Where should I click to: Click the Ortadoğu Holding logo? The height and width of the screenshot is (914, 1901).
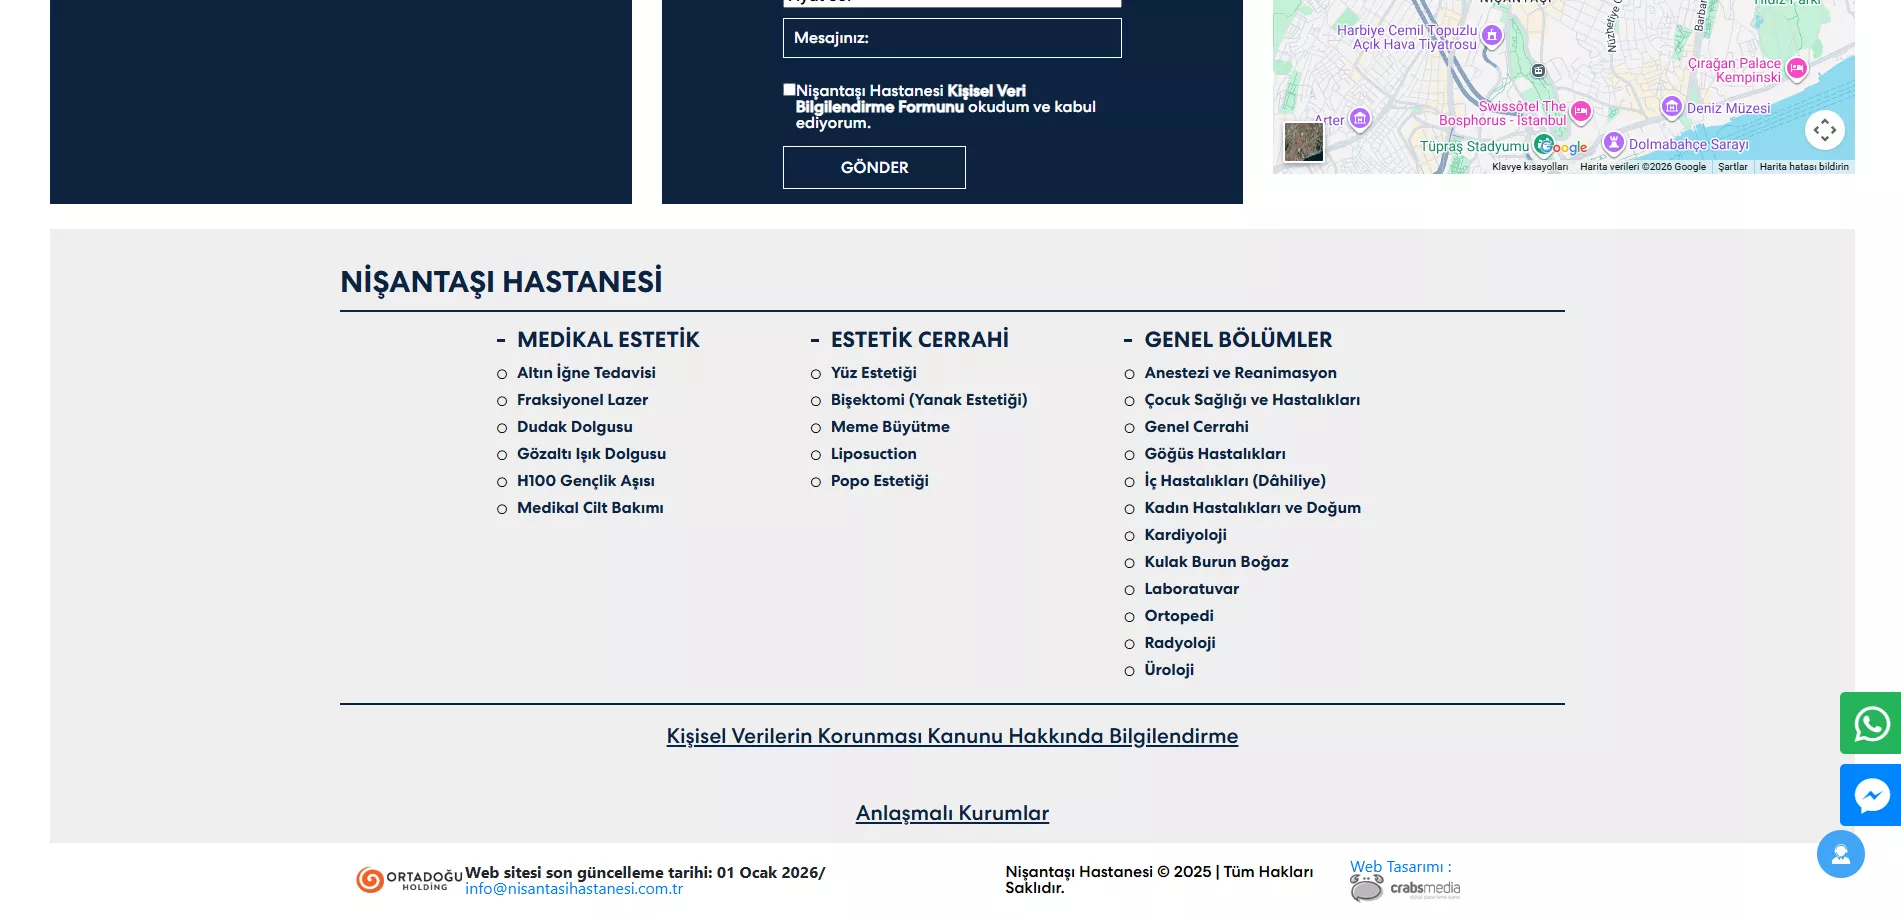click(x=409, y=879)
